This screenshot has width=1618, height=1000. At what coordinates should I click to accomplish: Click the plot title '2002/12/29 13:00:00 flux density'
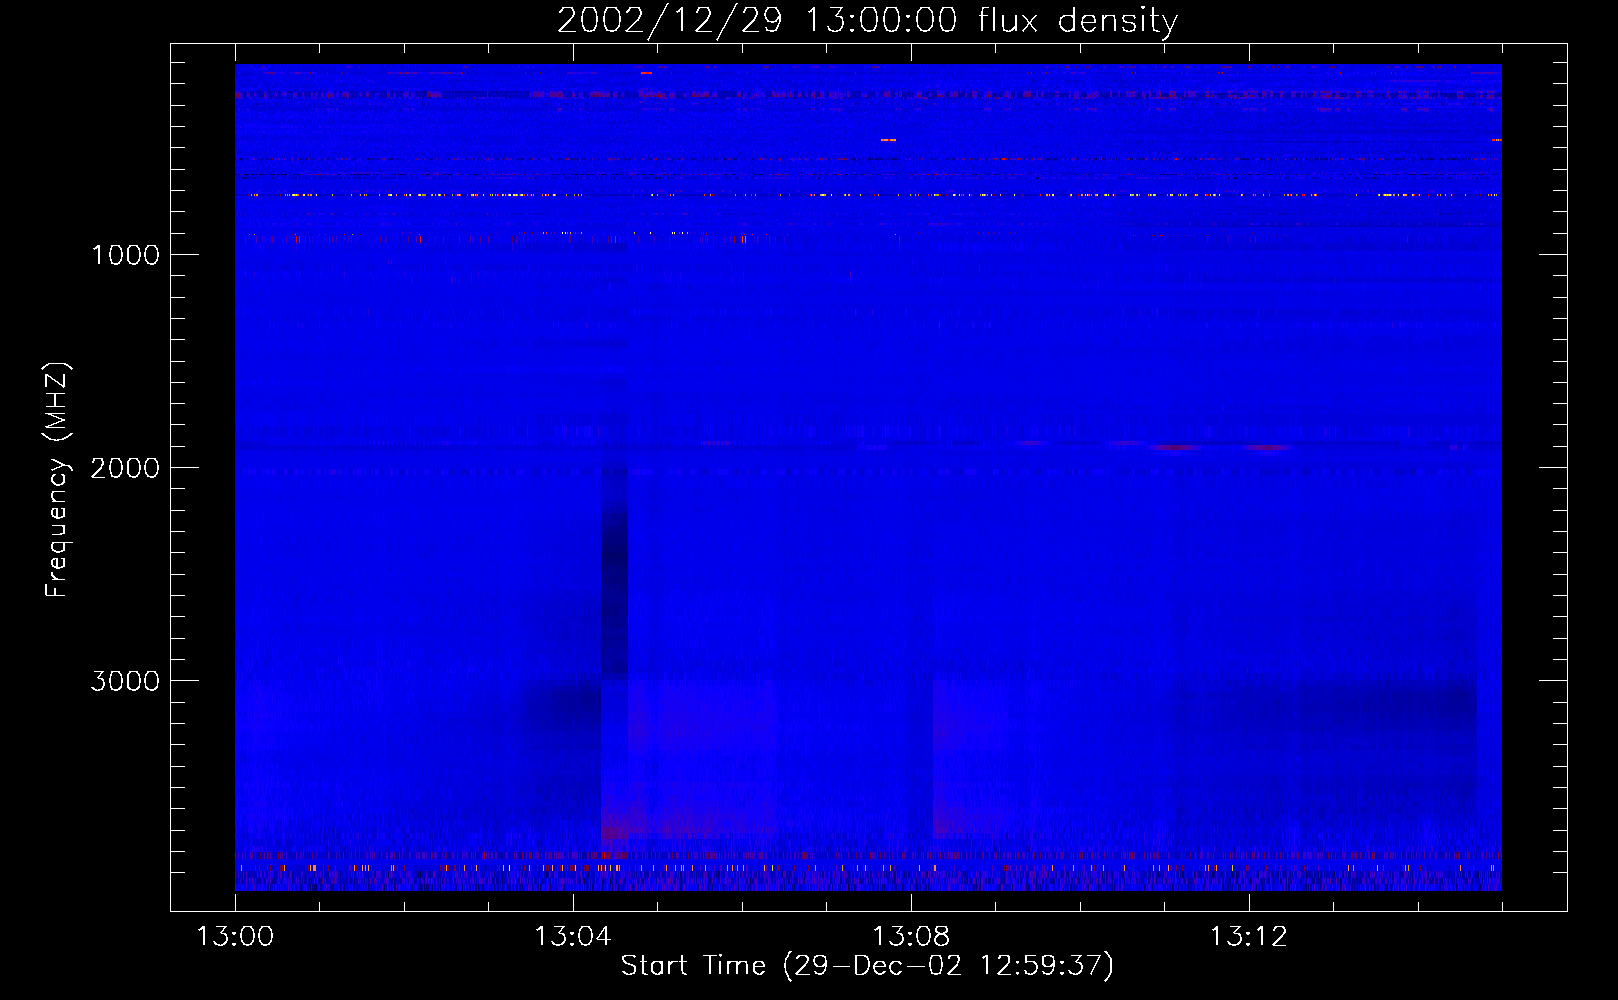coord(867,20)
